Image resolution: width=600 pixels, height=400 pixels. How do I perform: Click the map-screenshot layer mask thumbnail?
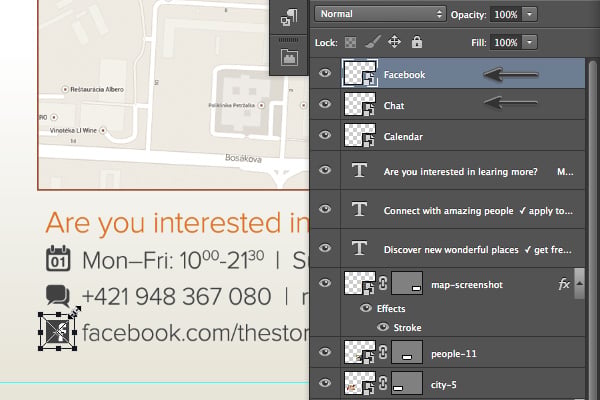pyautogui.click(x=407, y=283)
